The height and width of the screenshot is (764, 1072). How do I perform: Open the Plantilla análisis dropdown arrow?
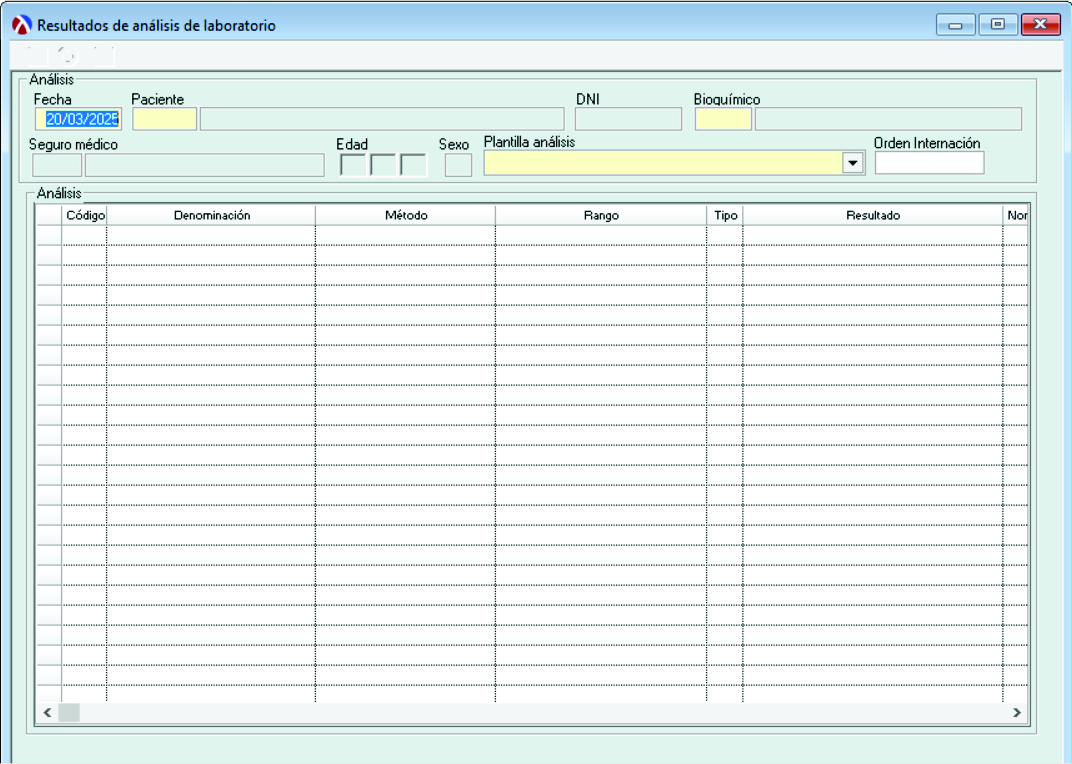pos(853,164)
